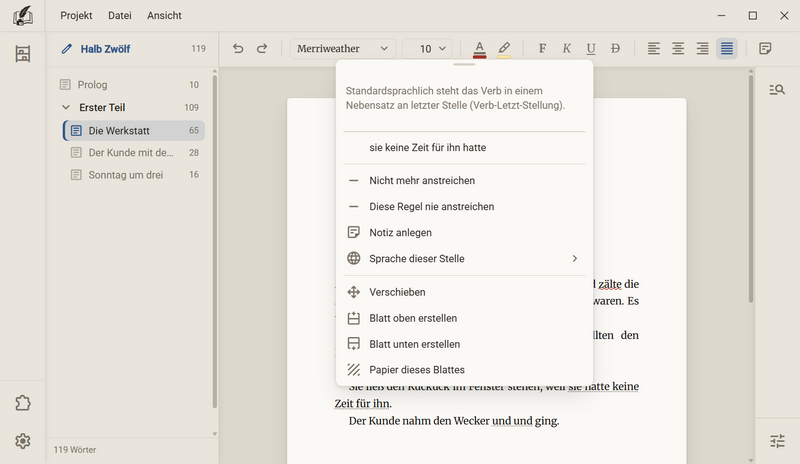Redo the last action
The image size is (800, 464).
point(262,48)
